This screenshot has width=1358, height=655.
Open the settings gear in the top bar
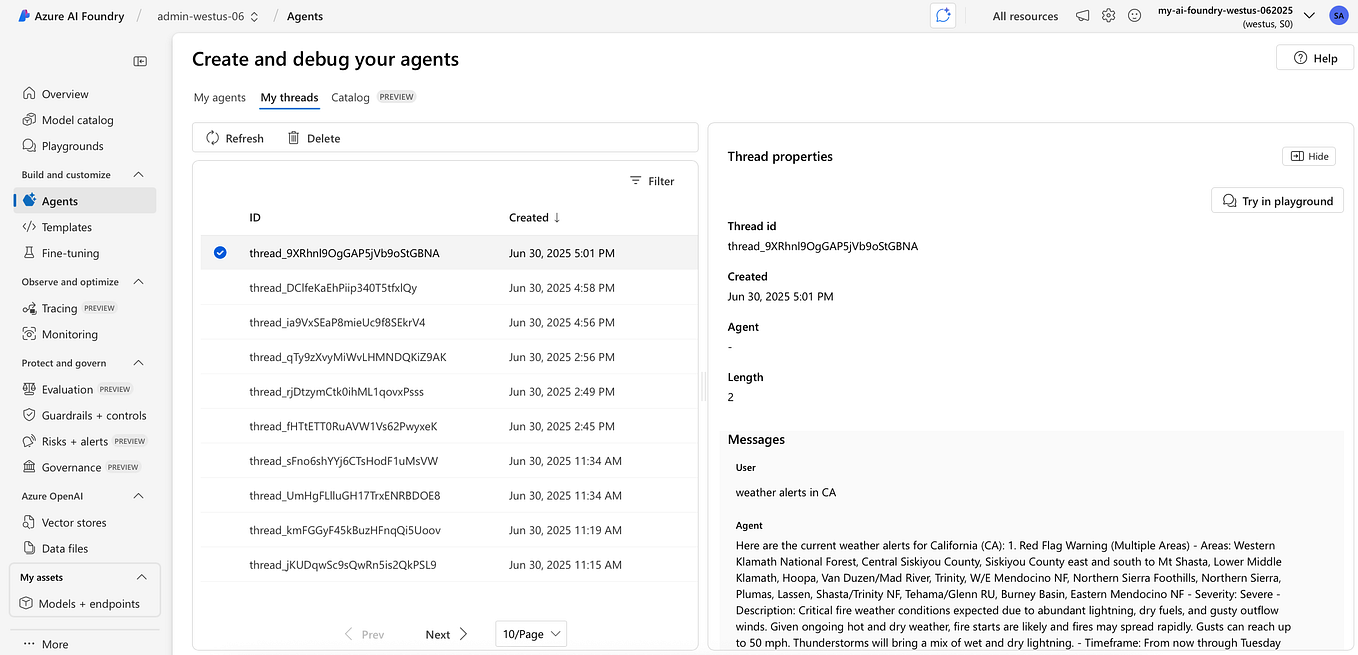coord(1108,16)
